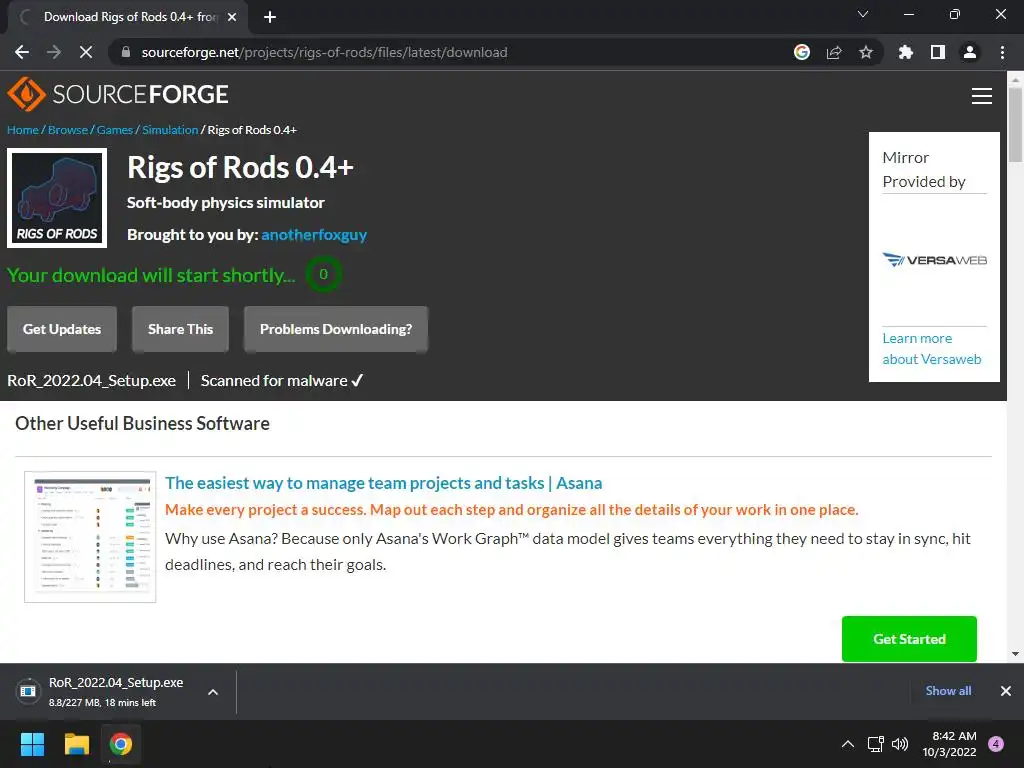Go to Home breadcrumb

tap(23, 130)
